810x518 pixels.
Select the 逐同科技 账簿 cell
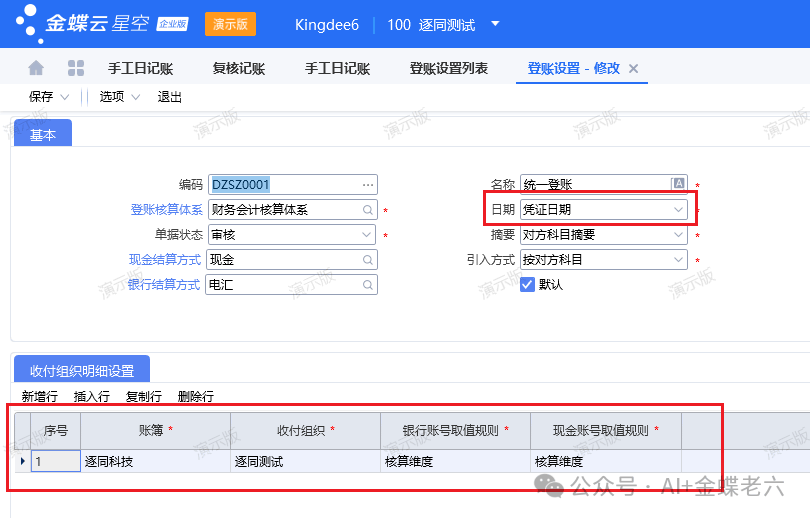tap(155, 462)
